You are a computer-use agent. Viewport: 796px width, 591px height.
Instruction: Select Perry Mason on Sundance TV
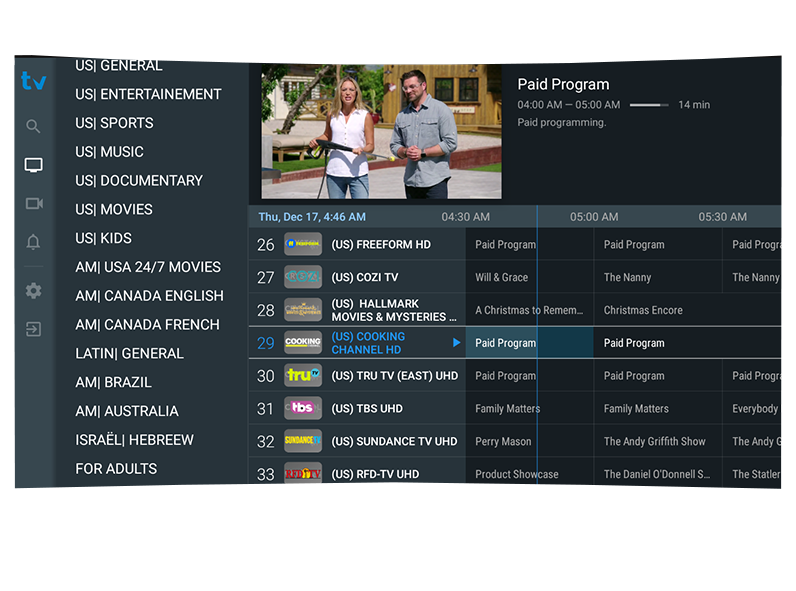(x=503, y=441)
